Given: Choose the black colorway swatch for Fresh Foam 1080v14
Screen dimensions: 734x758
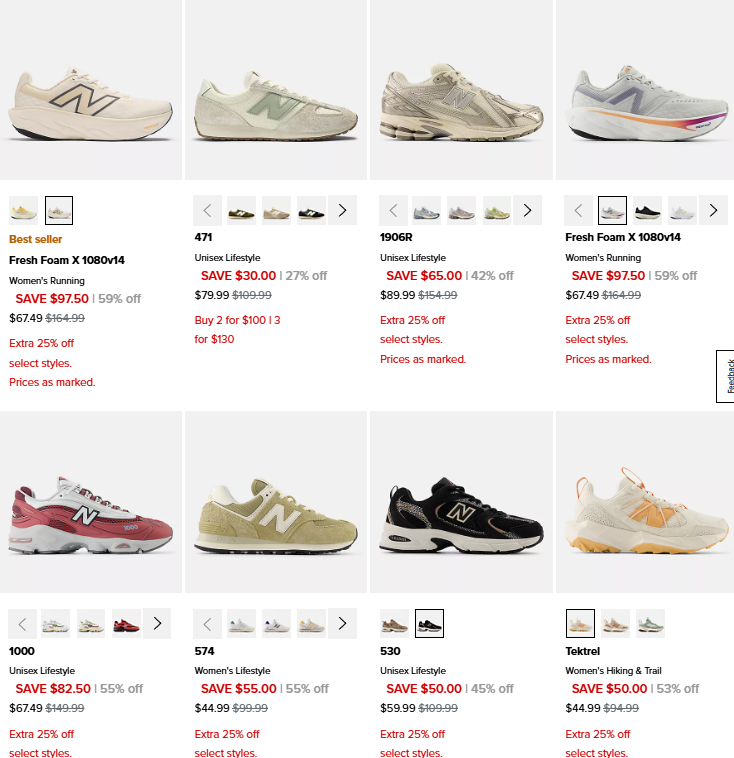Looking at the screenshot, I should 647,210.
